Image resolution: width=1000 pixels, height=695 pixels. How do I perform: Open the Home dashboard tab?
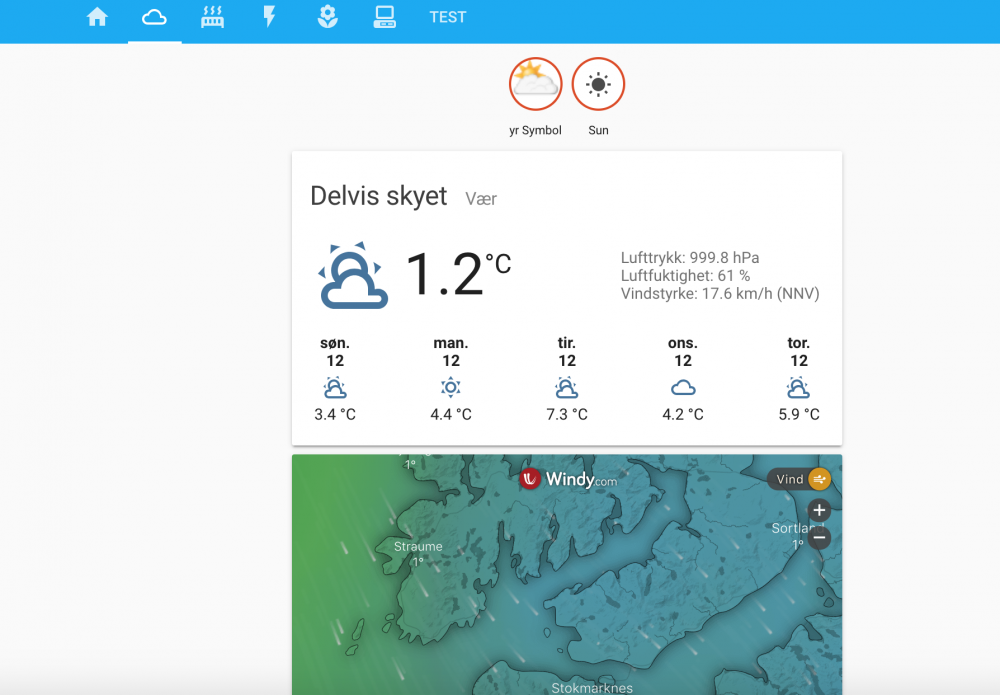pos(97,17)
